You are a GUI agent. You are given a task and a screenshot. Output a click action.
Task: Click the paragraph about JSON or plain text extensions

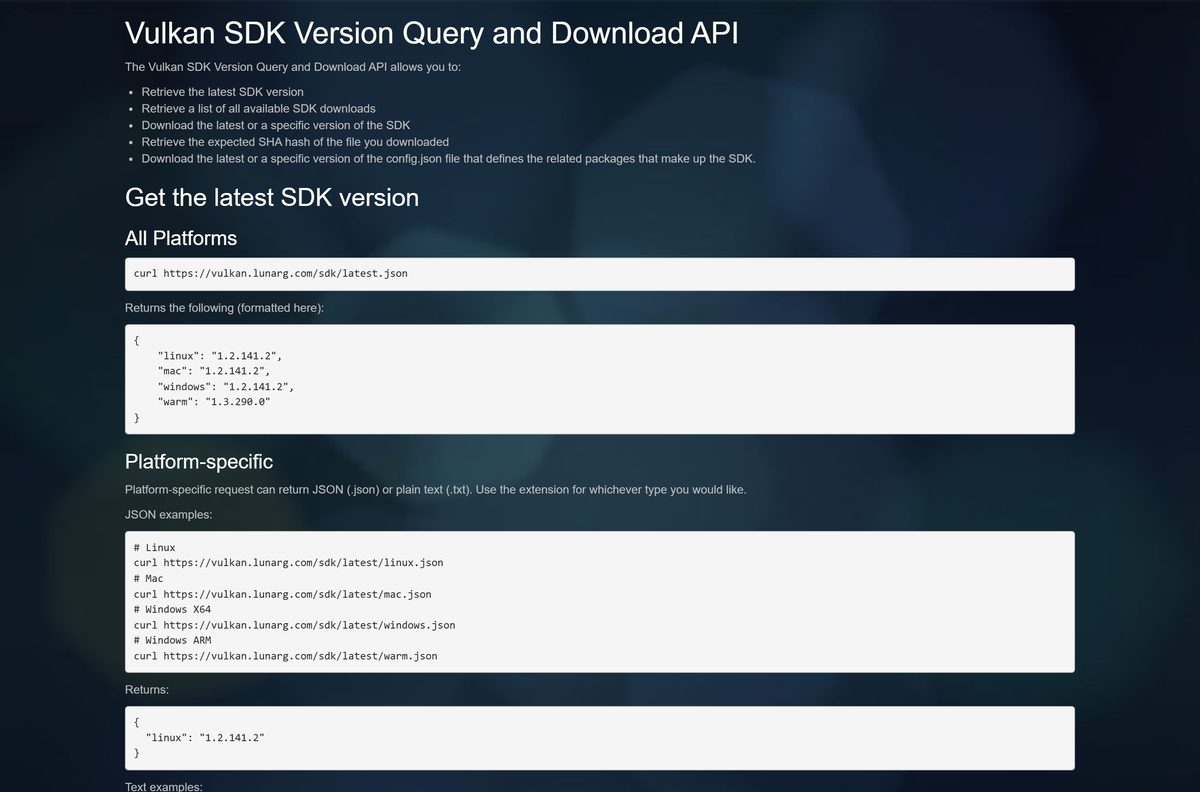pyautogui.click(x=435, y=490)
